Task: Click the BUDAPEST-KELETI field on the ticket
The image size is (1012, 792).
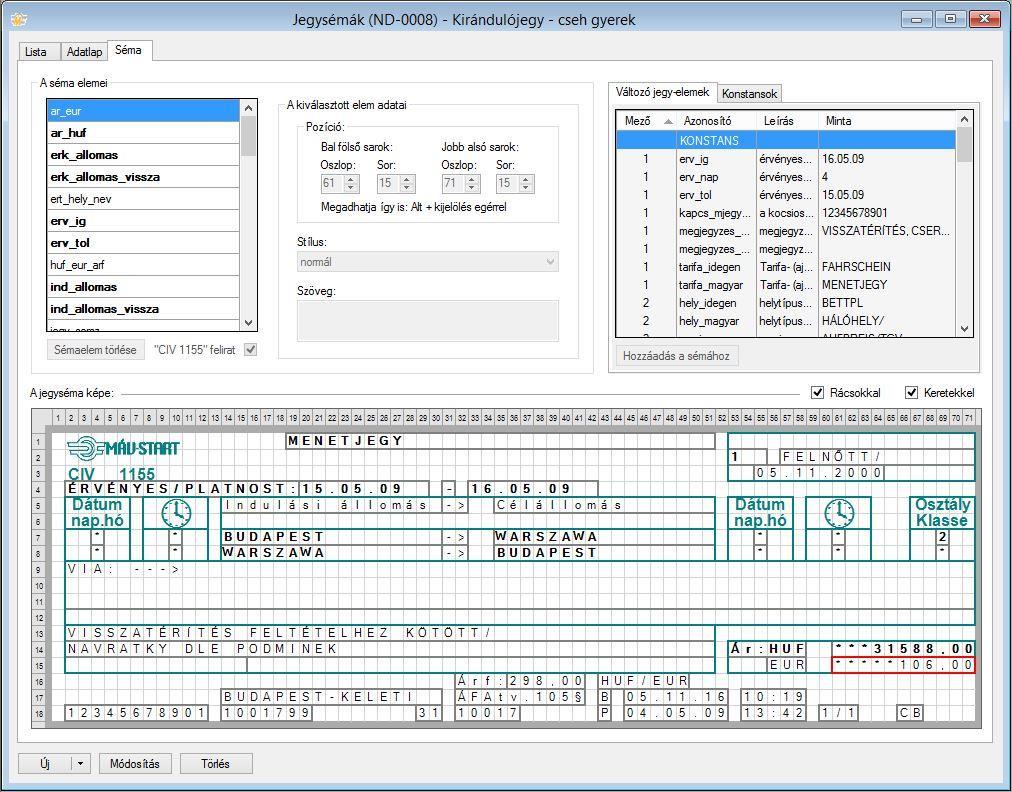Action: pos(332,696)
